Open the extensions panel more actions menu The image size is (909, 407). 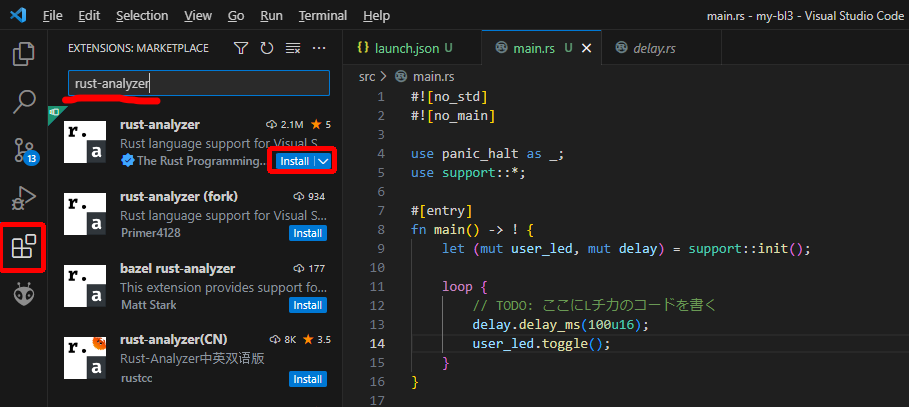point(319,48)
